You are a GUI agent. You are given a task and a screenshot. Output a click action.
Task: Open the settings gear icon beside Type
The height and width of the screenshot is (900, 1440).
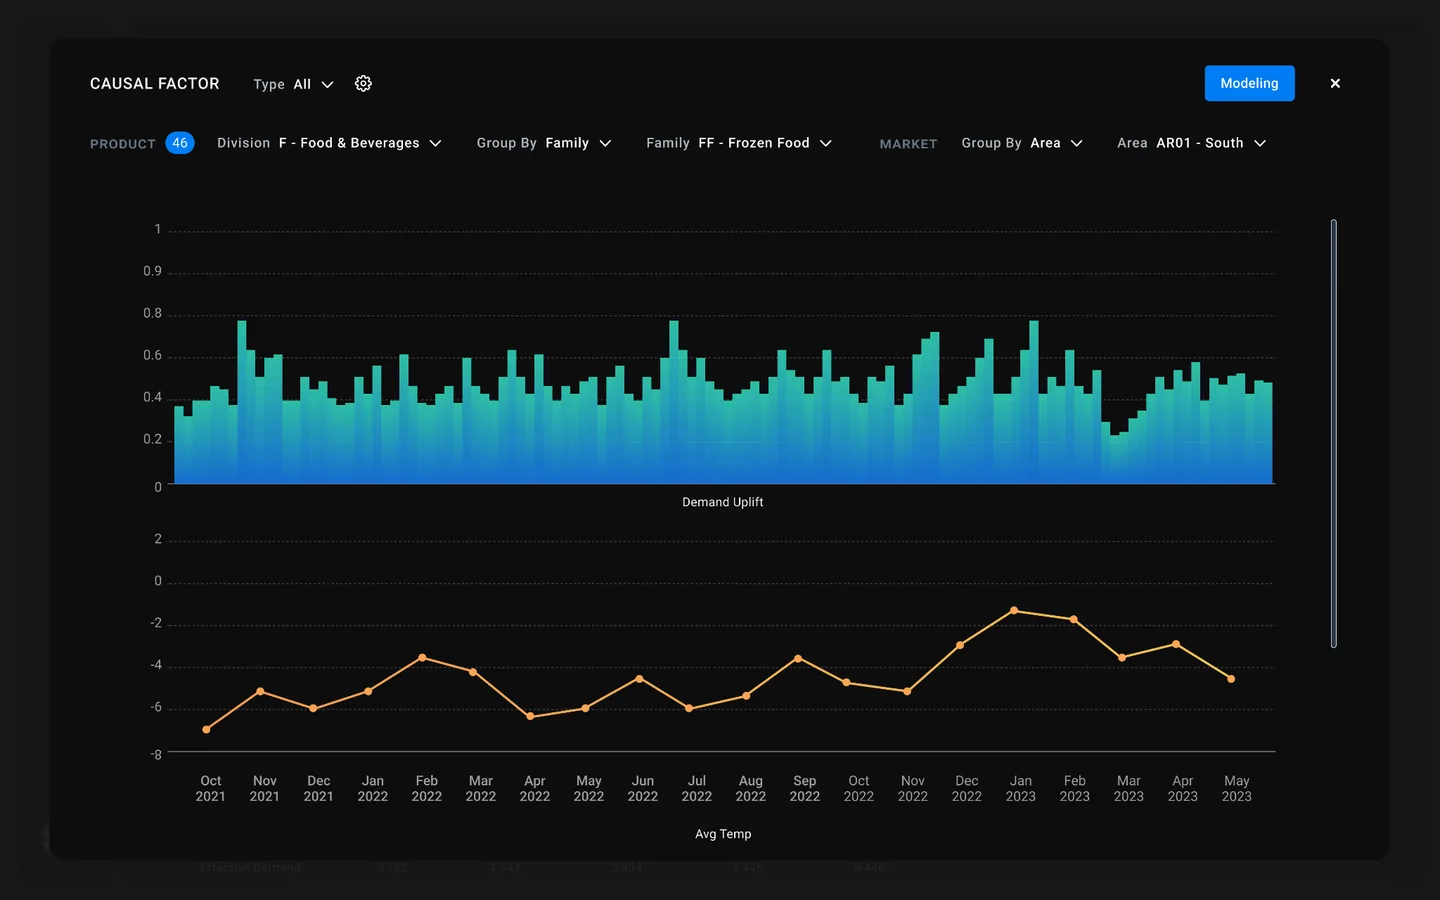pos(363,84)
